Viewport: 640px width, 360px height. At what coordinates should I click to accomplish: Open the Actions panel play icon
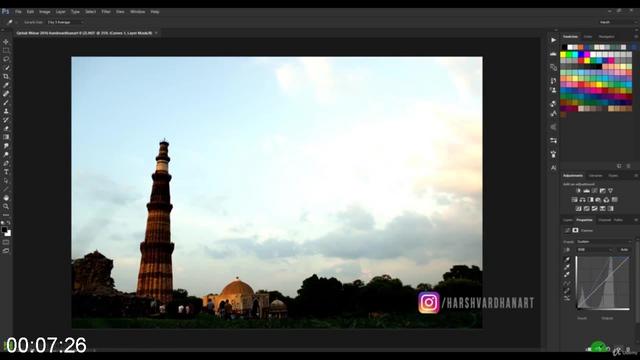coord(553,40)
